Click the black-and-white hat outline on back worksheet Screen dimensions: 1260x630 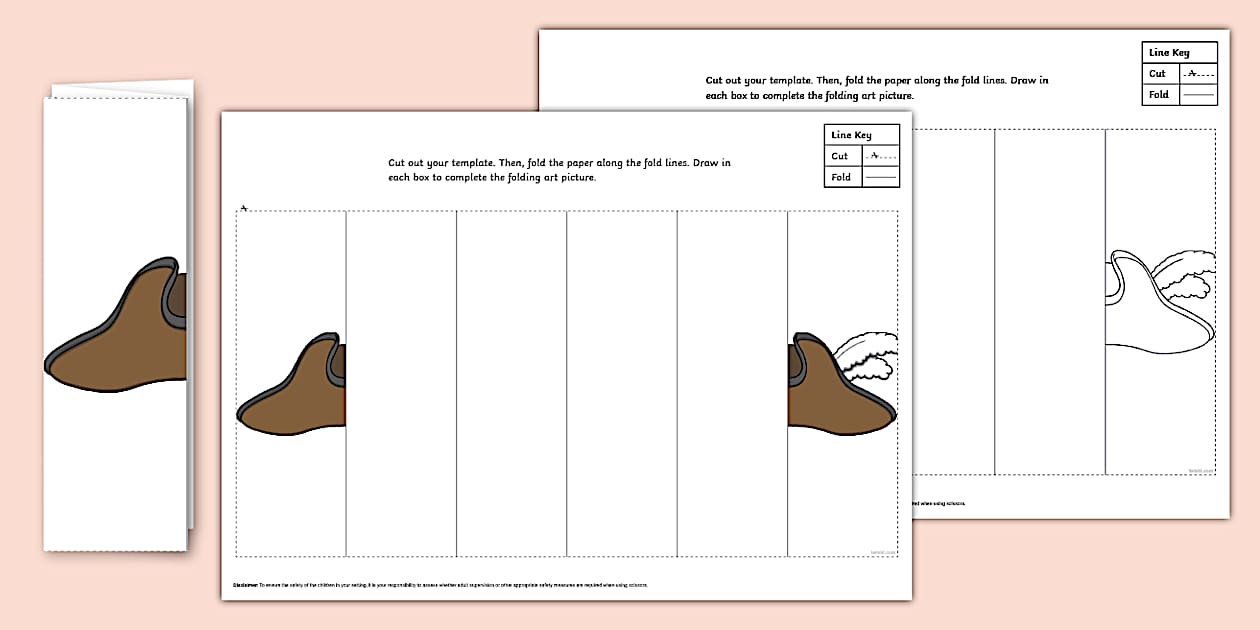tap(1161, 300)
